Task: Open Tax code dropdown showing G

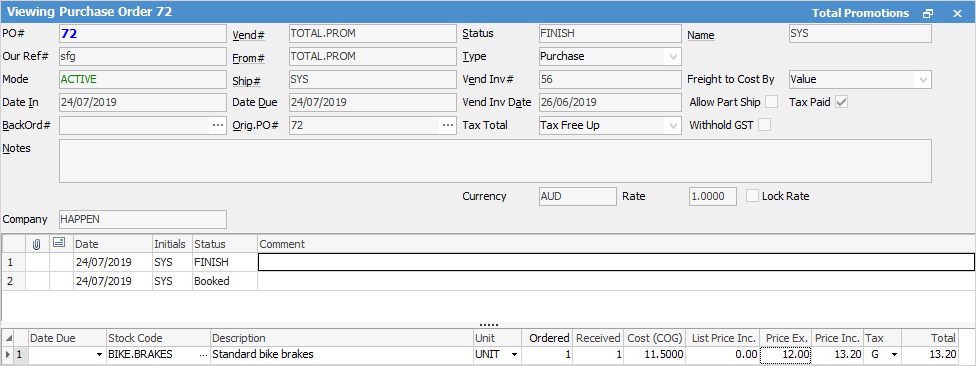Action: pyautogui.click(x=894, y=355)
